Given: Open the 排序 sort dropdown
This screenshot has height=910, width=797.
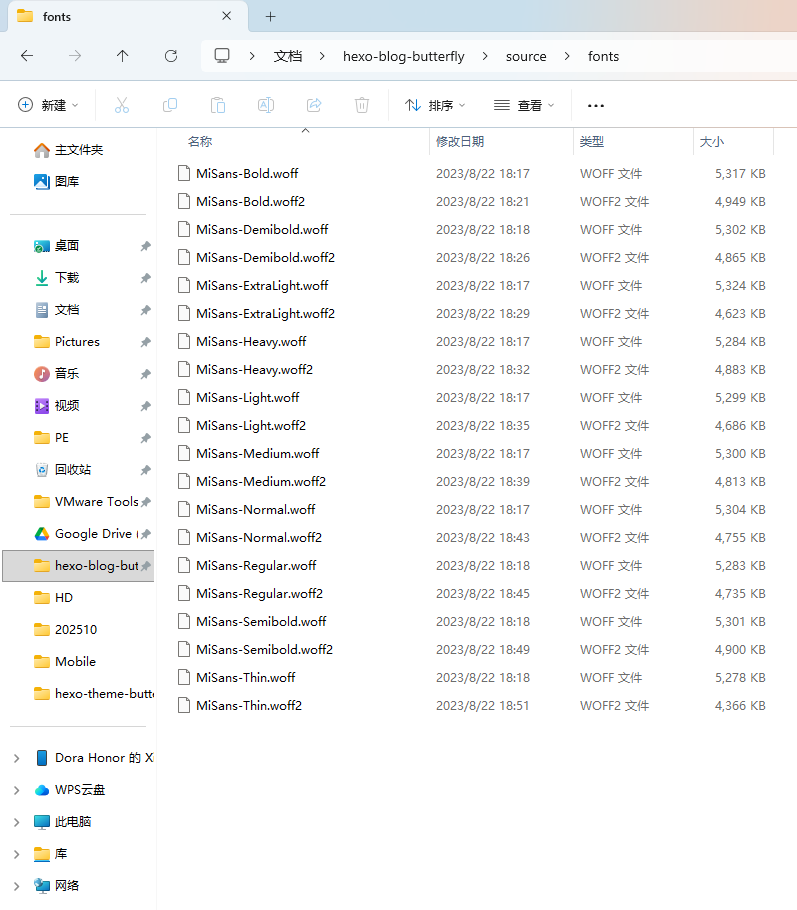Looking at the screenshot, I should [x=435, y=105].
